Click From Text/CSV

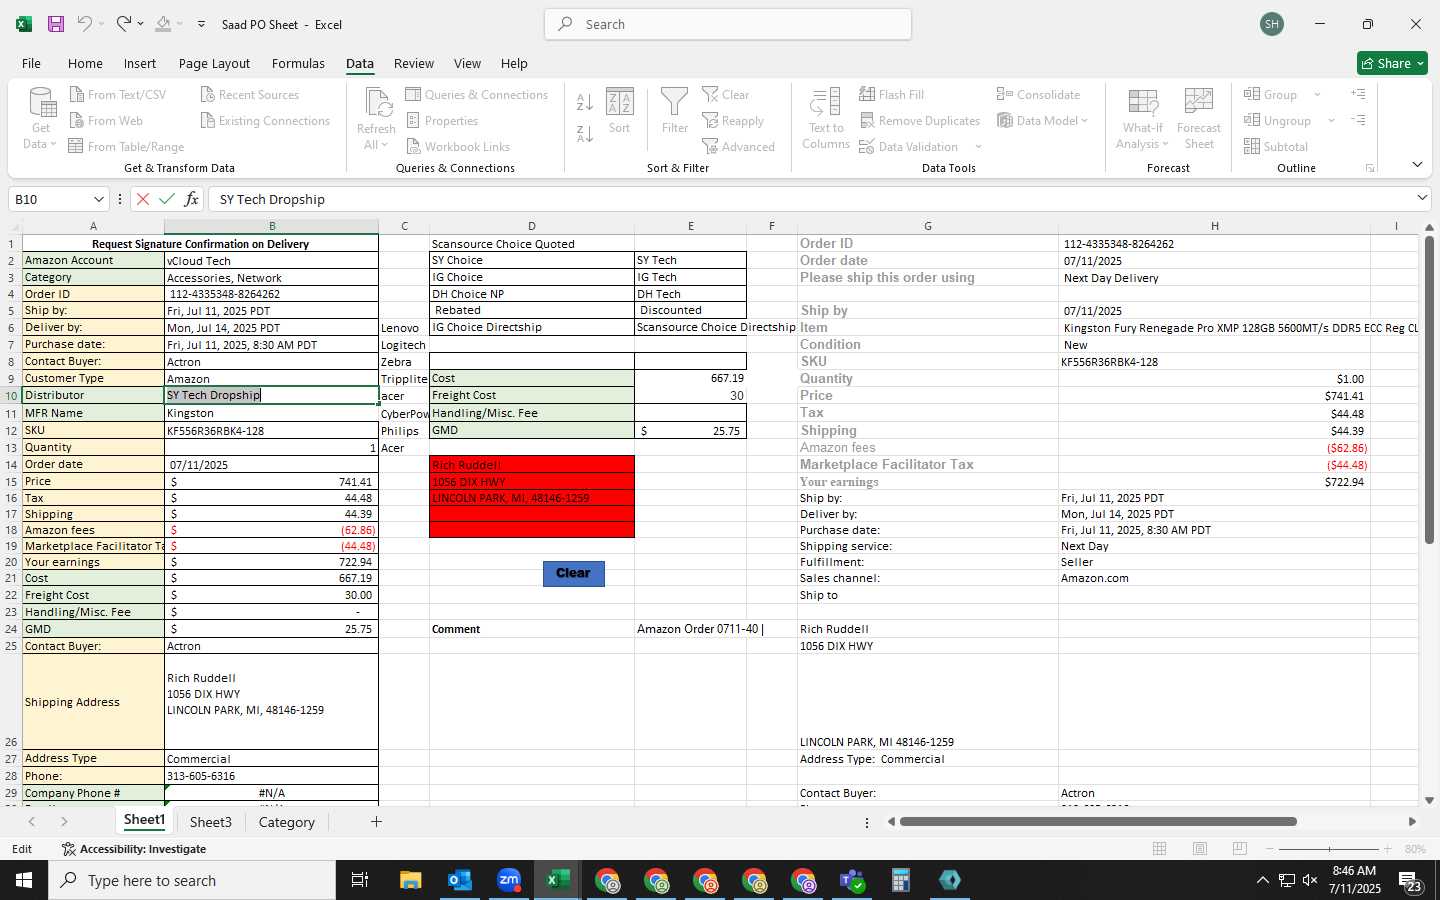coord(117,94)
